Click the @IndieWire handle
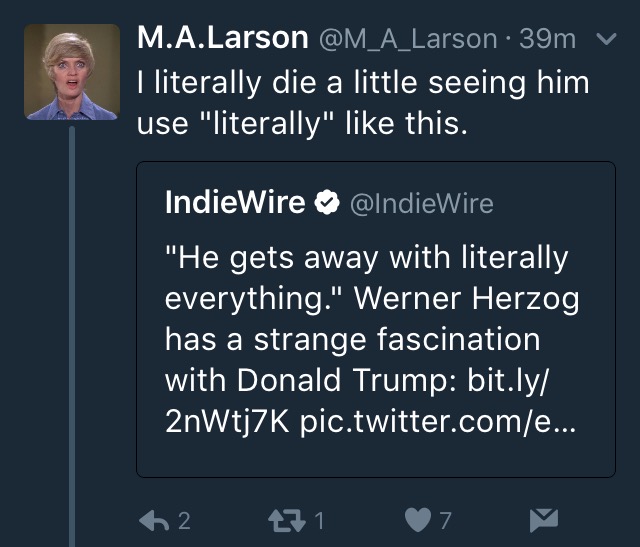Screen dimensions: 640x547 pos(420,204)
